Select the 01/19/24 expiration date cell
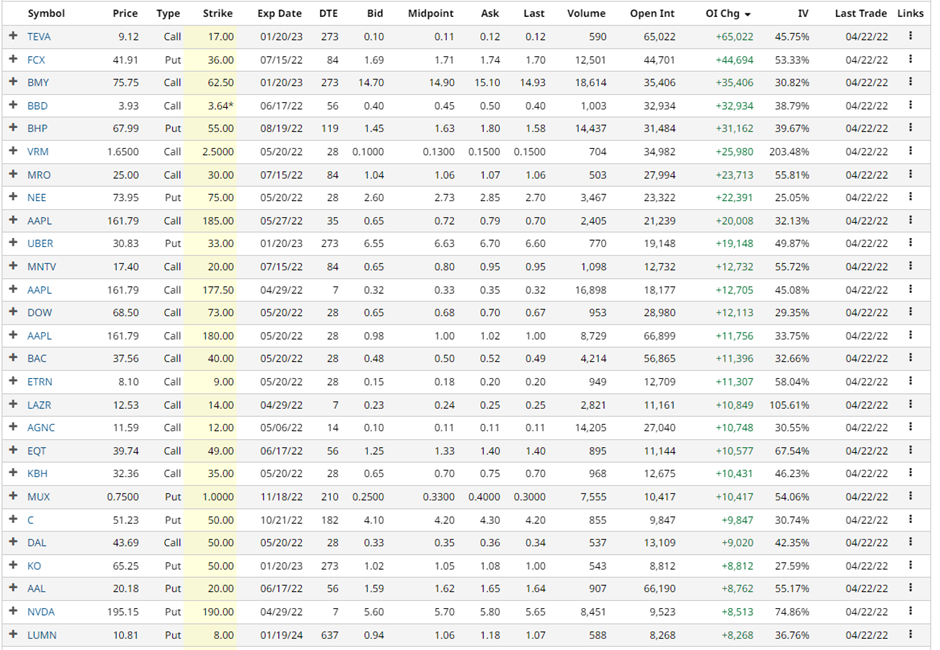Screen dimensions: 940x650 [x=281, y=635]
